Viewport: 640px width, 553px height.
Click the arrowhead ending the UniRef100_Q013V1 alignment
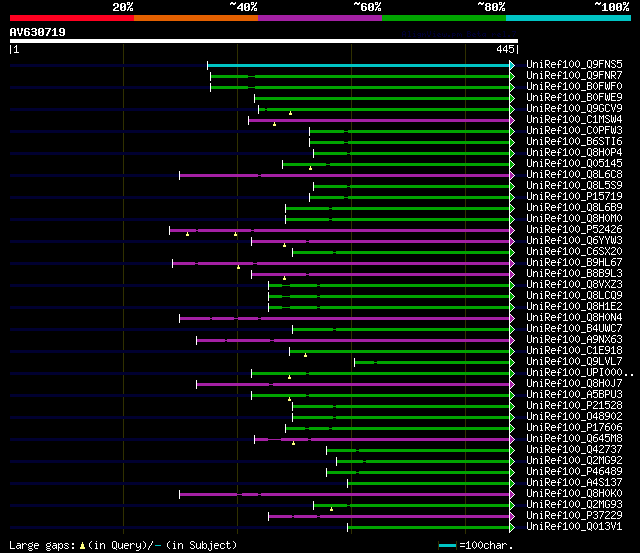coord(512,527)
